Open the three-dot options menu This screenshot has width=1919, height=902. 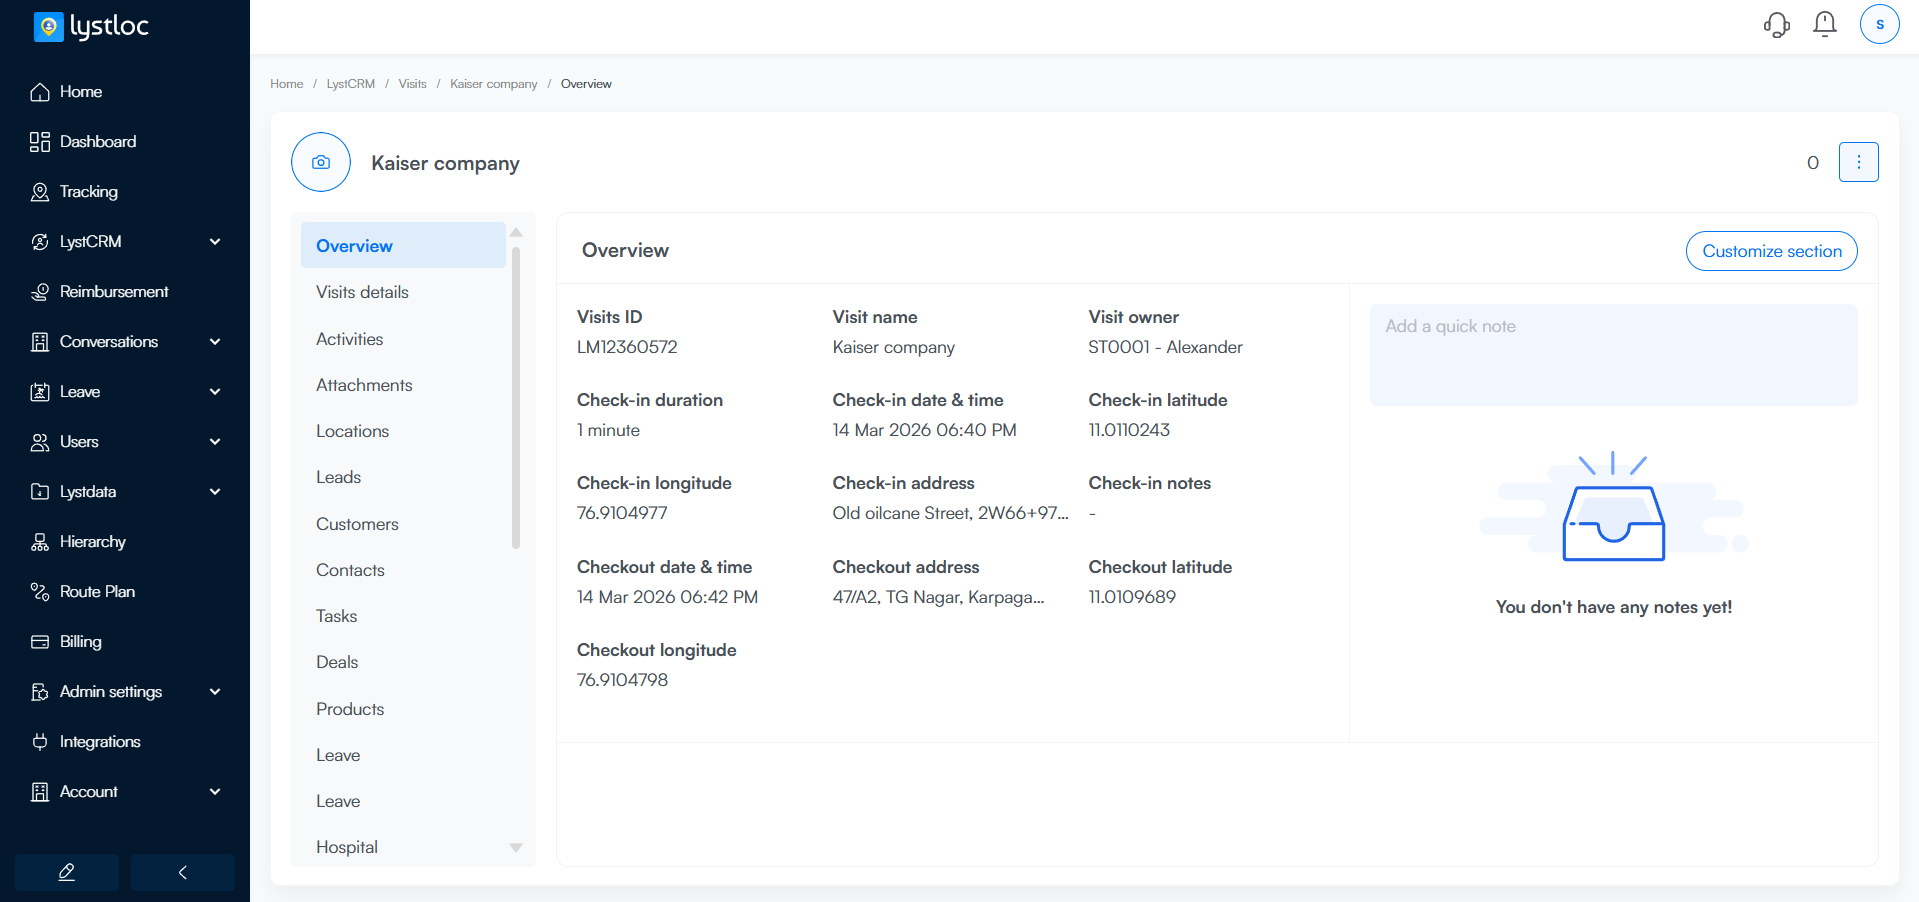pos(1858,162)
